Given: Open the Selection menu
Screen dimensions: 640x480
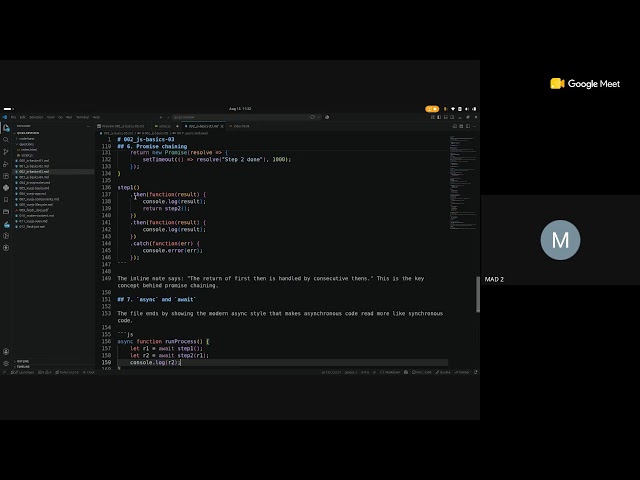Looking at the screenshot, I should tap(36, 117).
